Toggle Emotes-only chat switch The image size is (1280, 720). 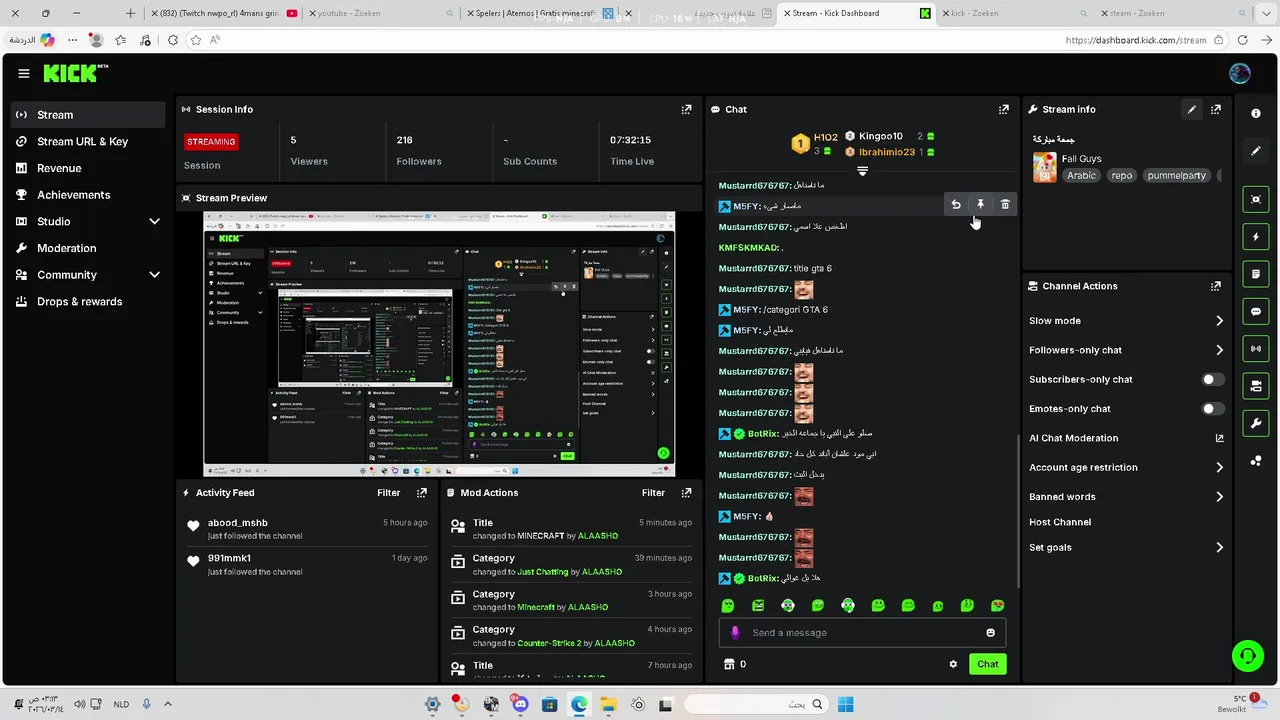[x=1212, y=409]
